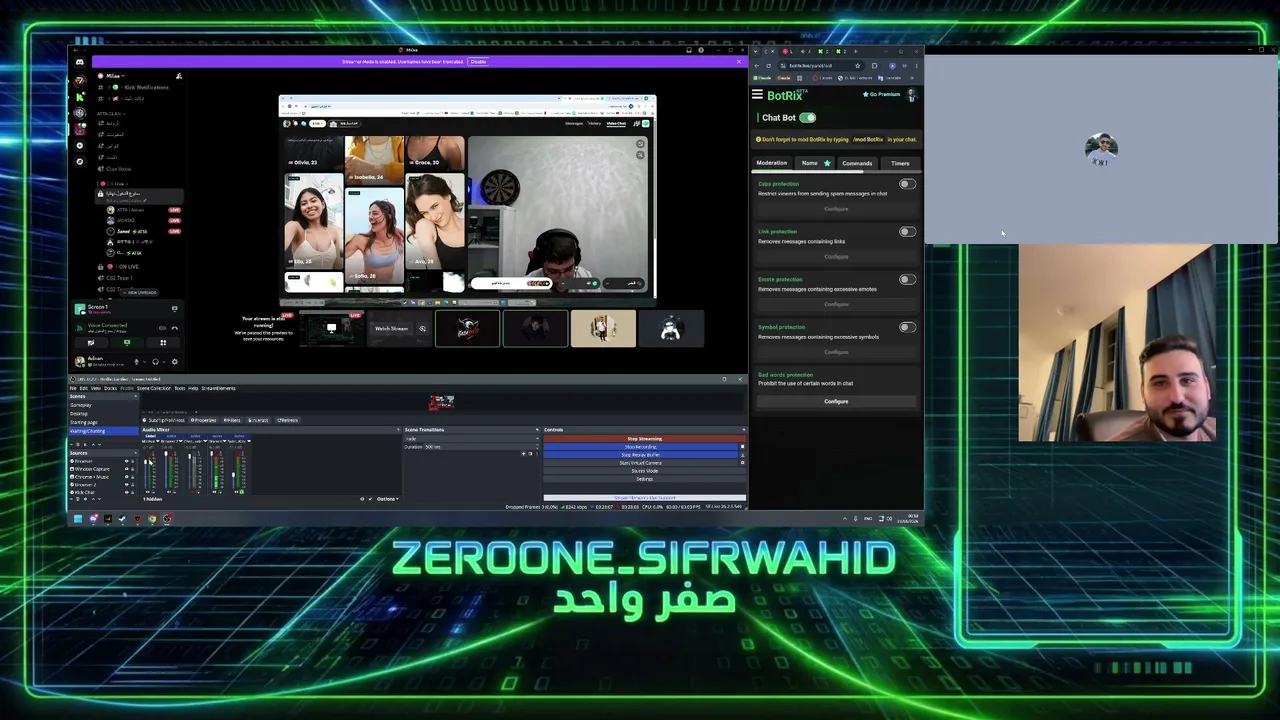Open the audio mixer Options dropdown
The height and width of the screenshot is (720, 1280).
point(387,499)
